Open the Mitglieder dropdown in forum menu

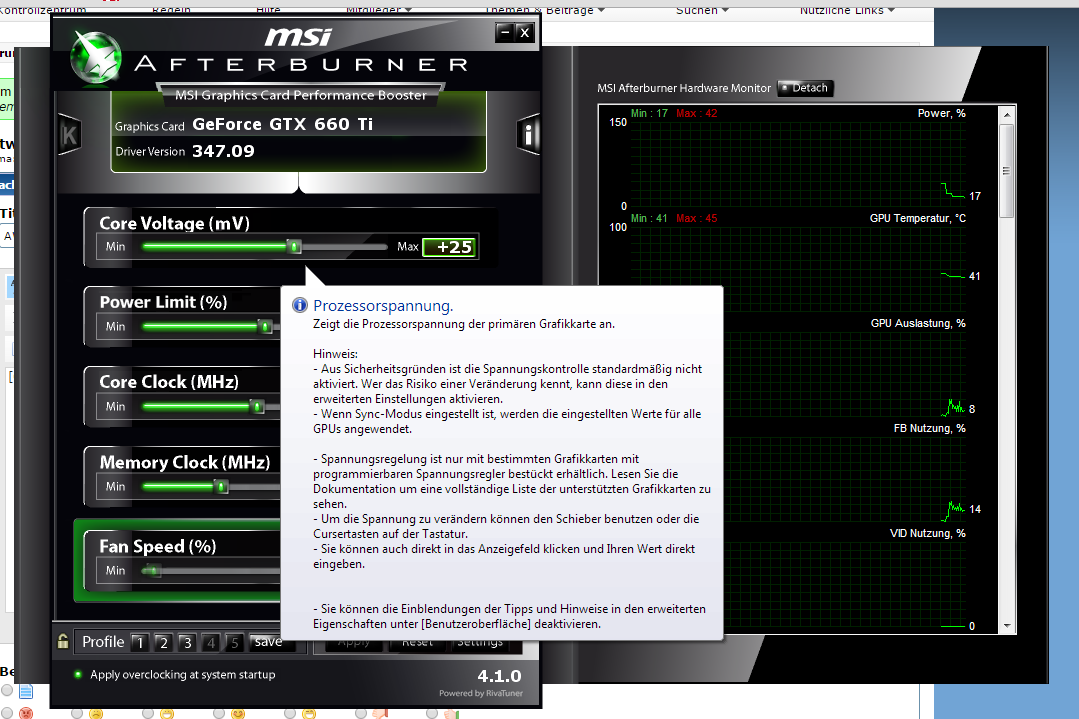pyautogui.click(x=379, y=9)
